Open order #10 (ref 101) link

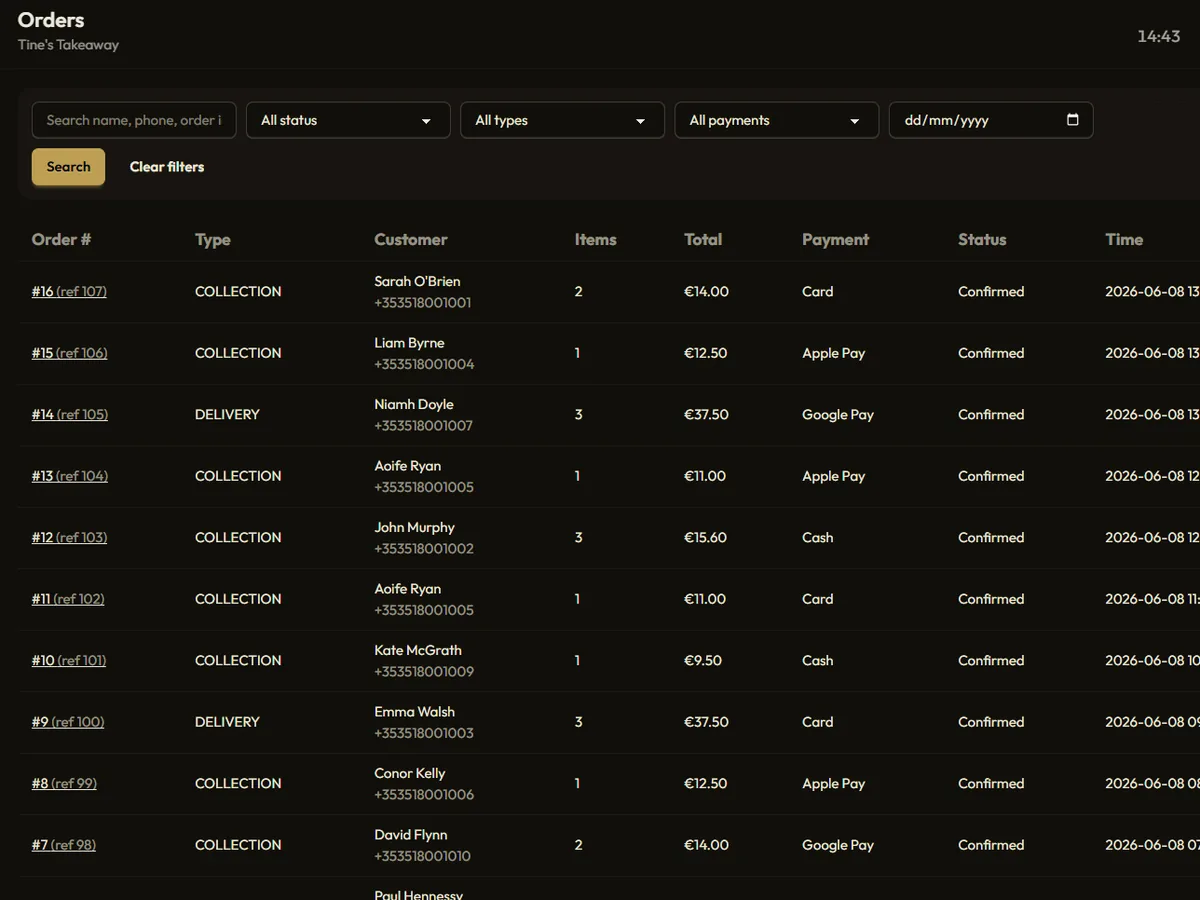[69, 661]
